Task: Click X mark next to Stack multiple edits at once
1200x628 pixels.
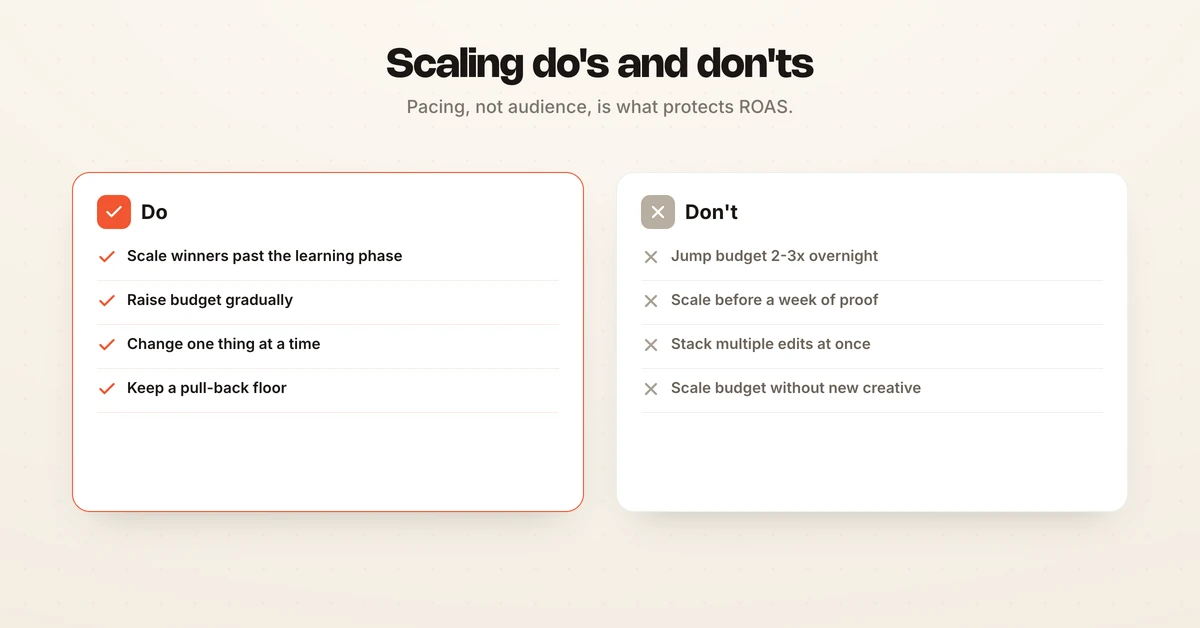Action: pos(651,345)
